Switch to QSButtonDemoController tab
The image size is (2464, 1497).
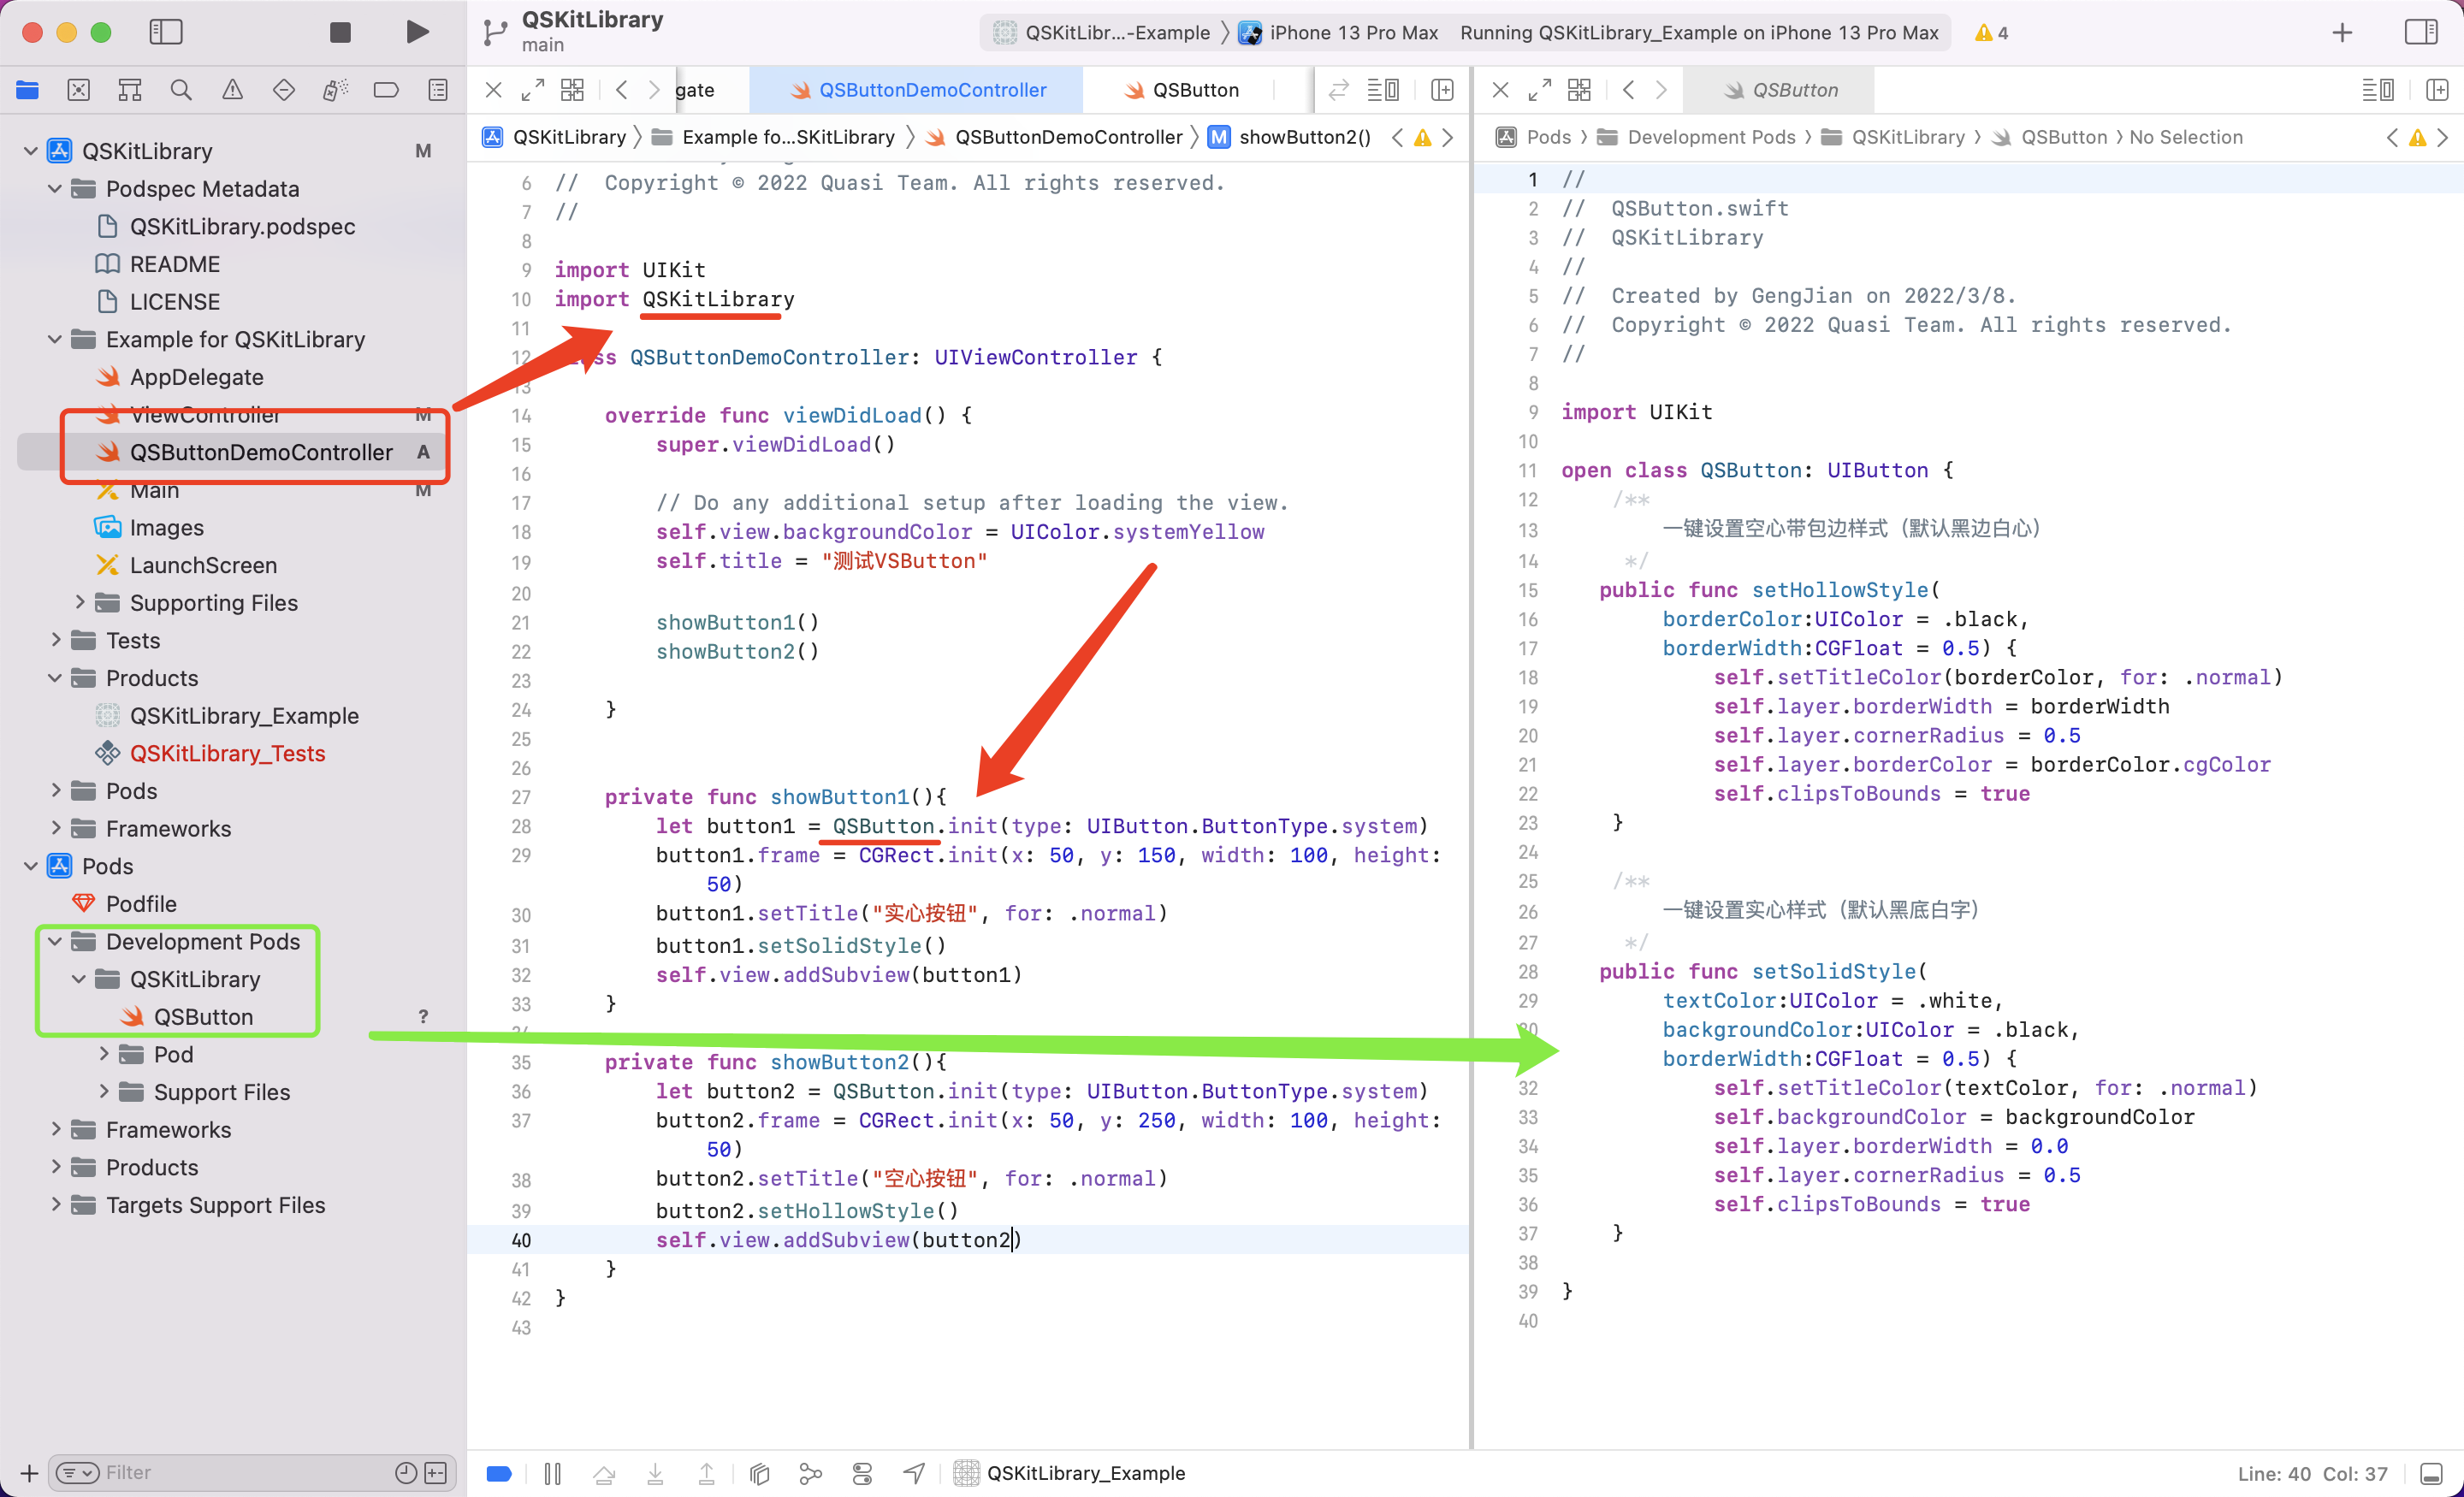[x=916, y=90]
